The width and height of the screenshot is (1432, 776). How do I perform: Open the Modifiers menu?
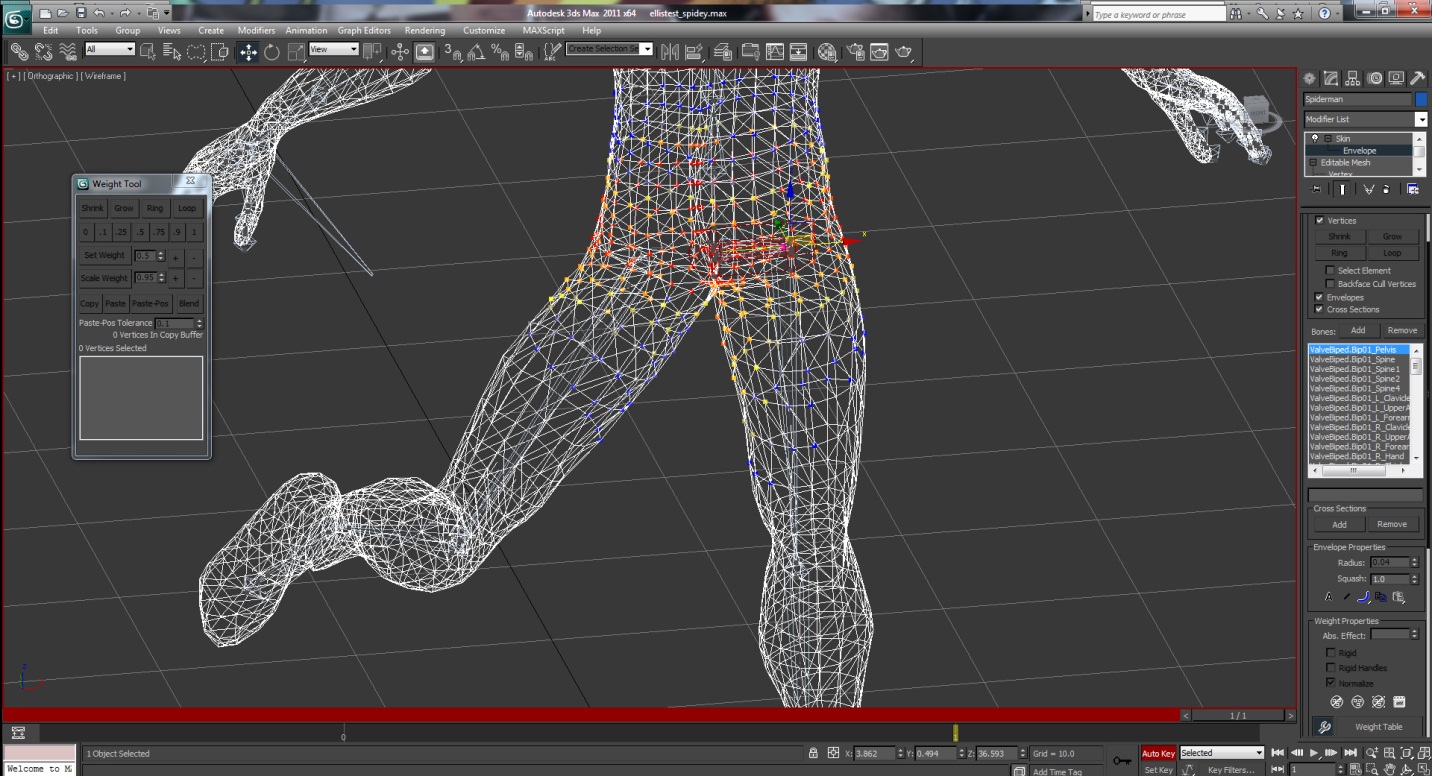[256, 31]
